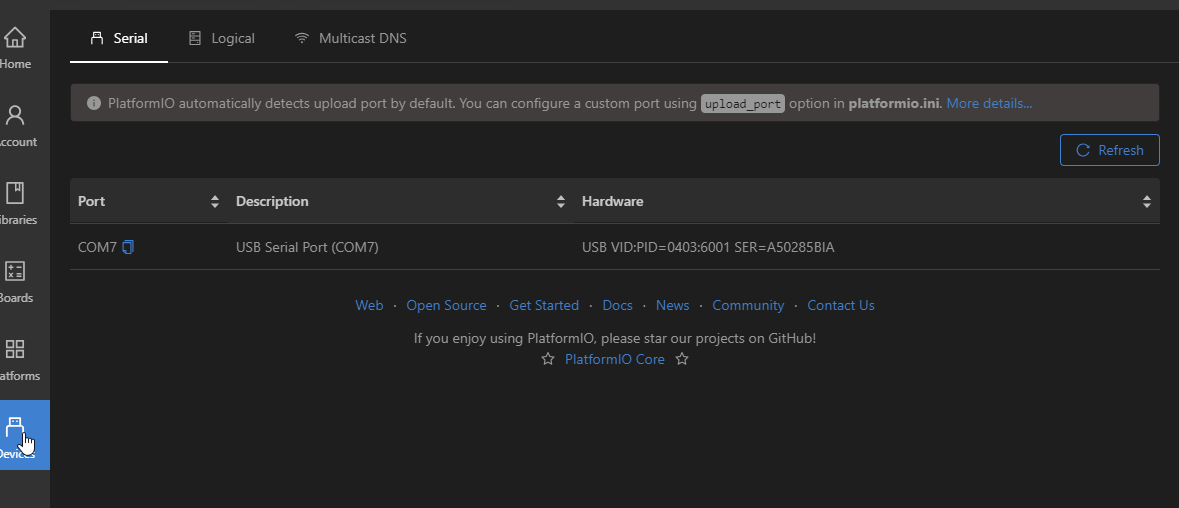This screenshot has height=508, width=1179.
Task: Open the Libraries sidebar icon
Action: point(15,202)
